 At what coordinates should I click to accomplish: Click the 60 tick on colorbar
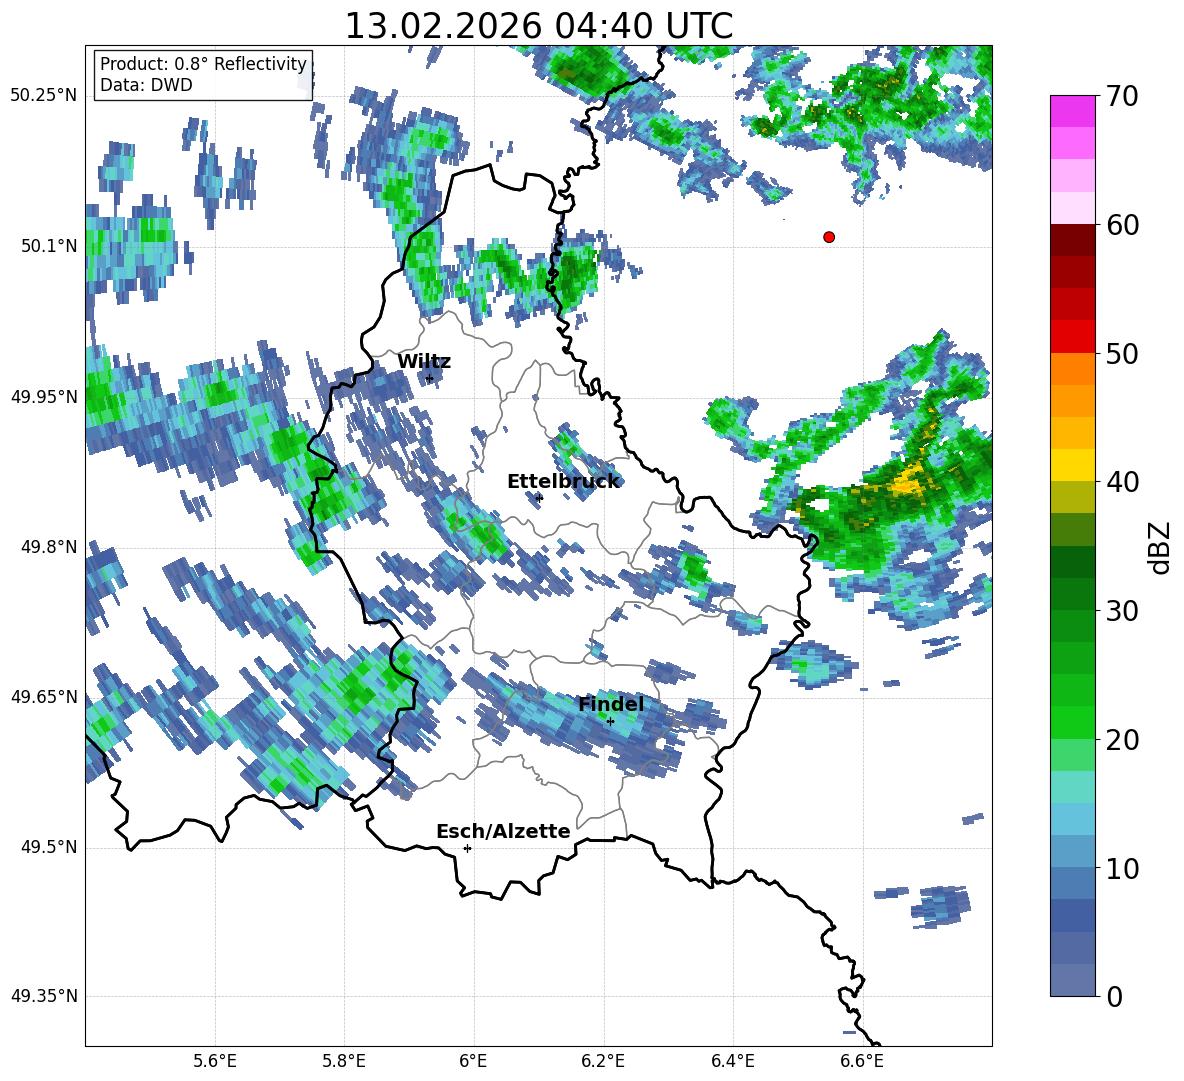pyautogui.click(x=1122, y=225)
